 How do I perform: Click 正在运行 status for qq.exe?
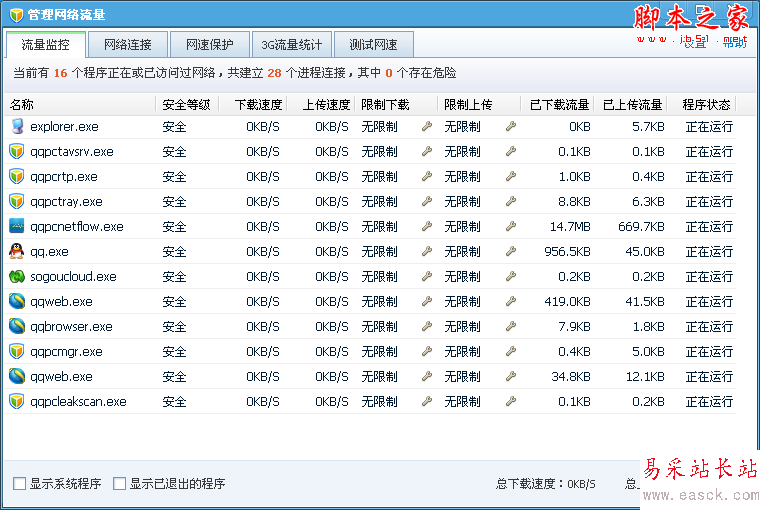[709, 252]
